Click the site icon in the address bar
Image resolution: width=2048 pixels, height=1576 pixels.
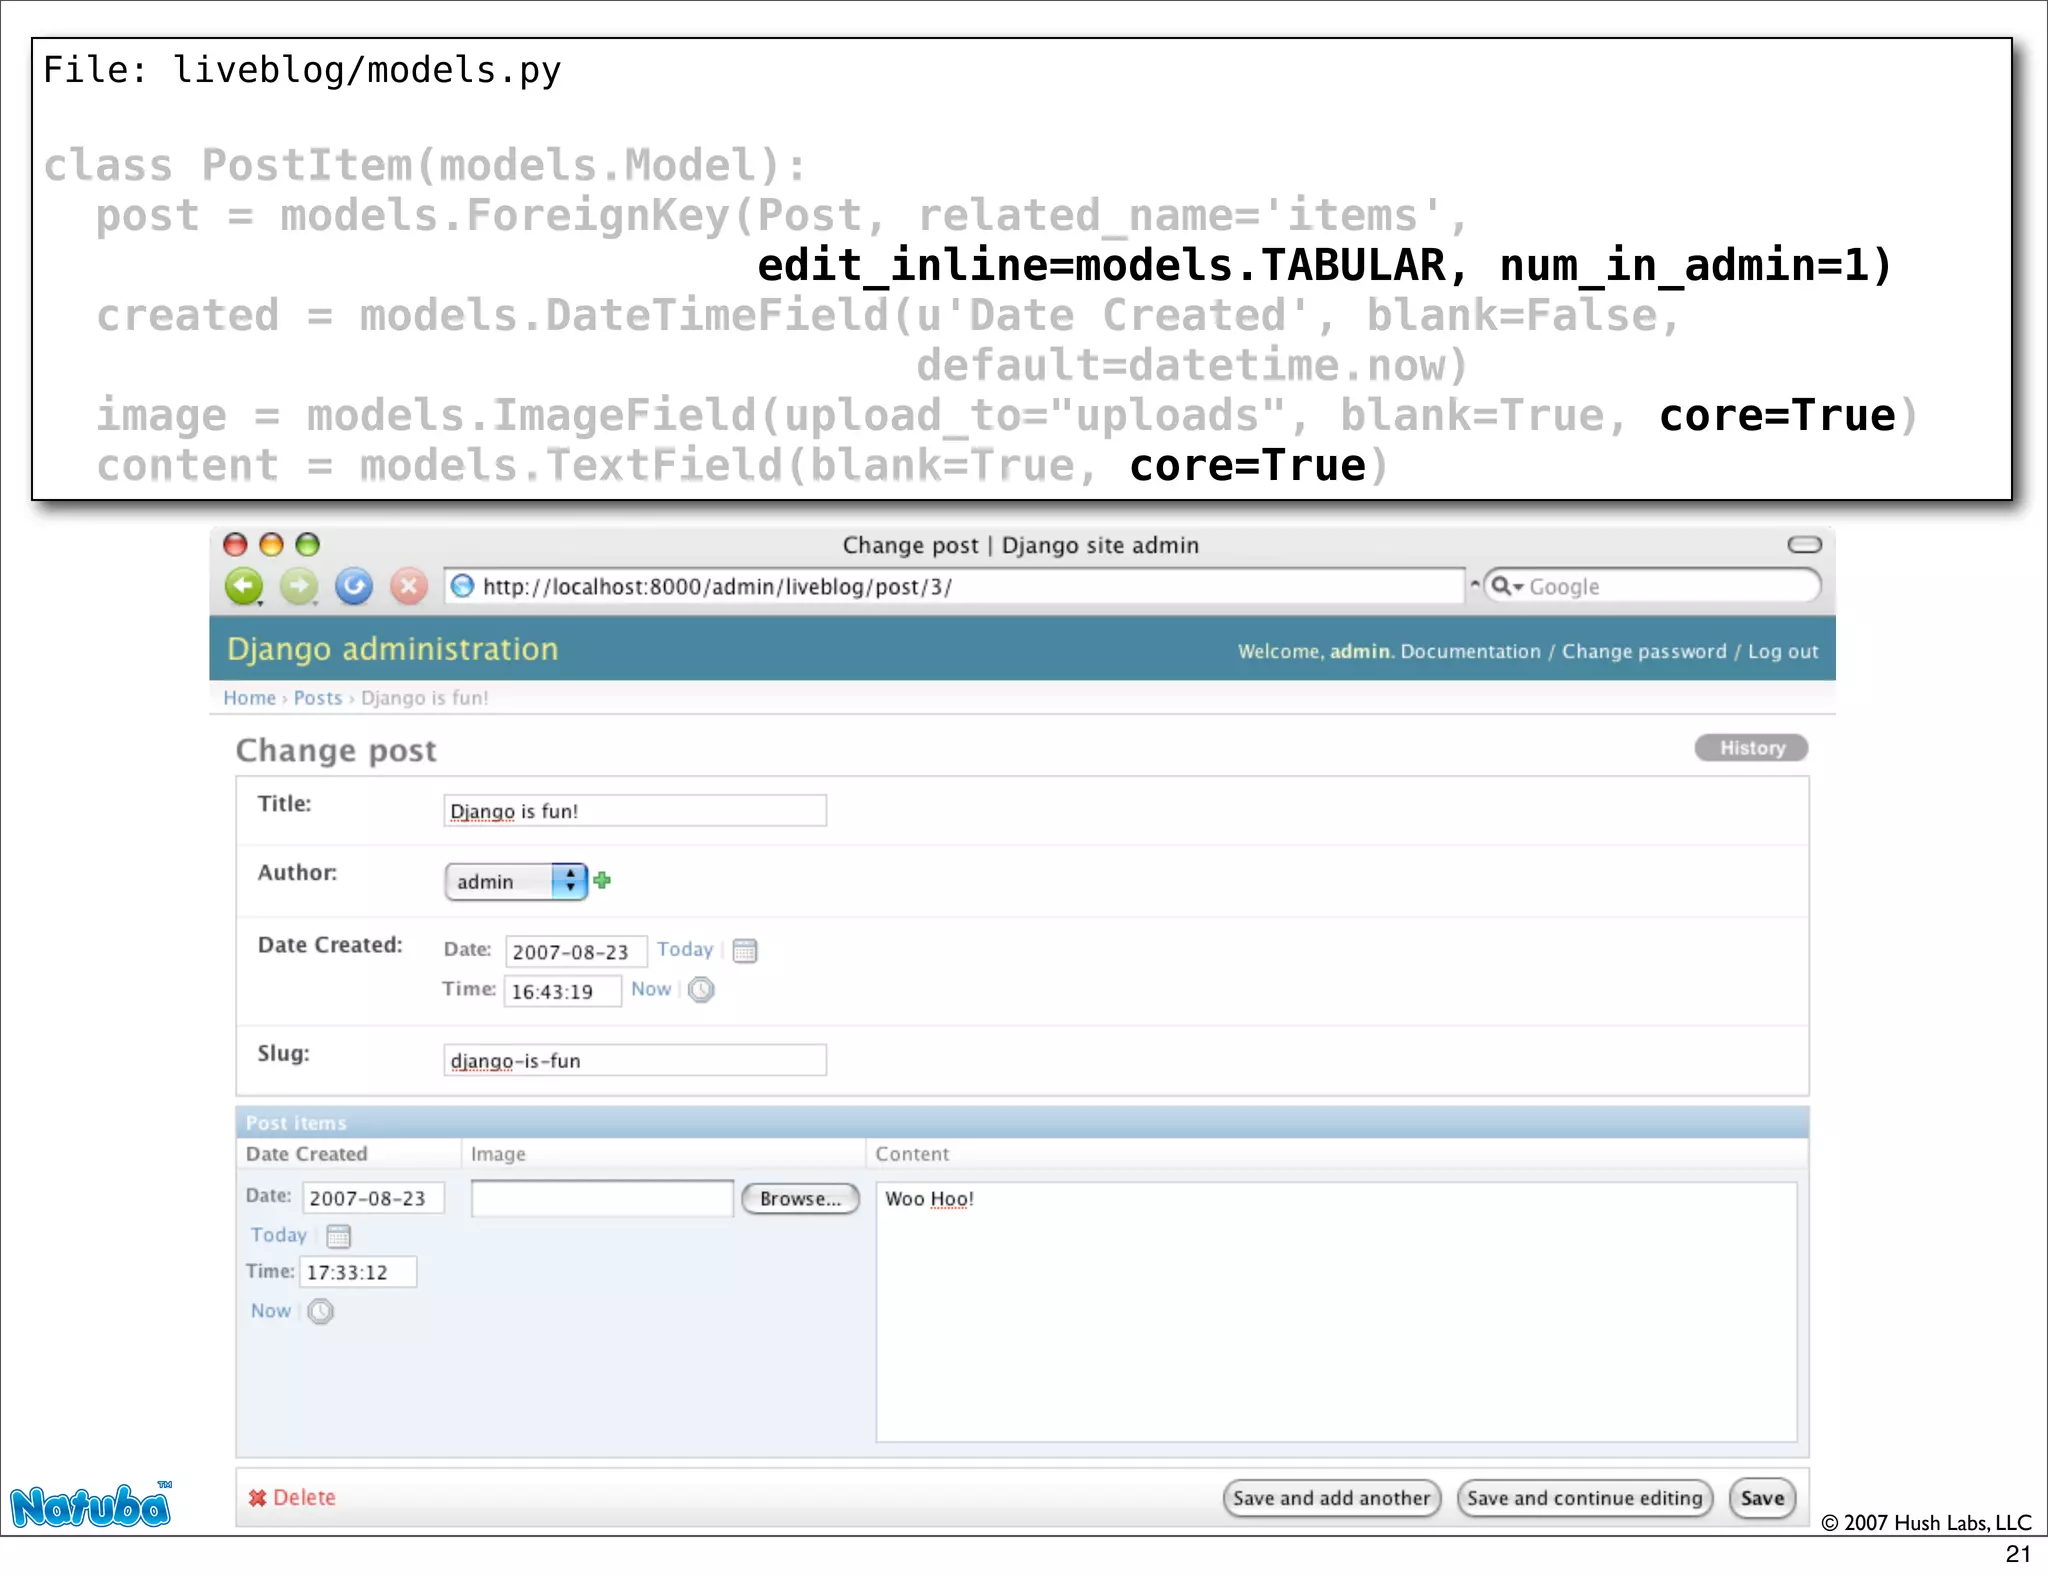coord(462,586)
